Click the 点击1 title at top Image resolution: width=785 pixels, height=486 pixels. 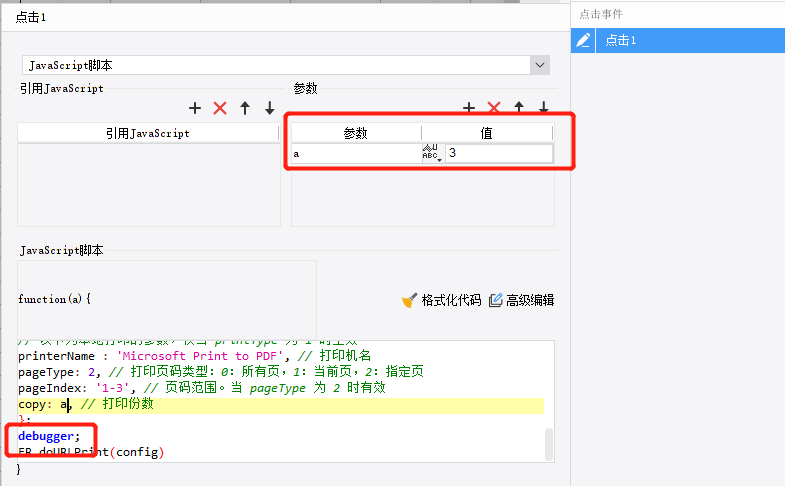pos(31,18)
